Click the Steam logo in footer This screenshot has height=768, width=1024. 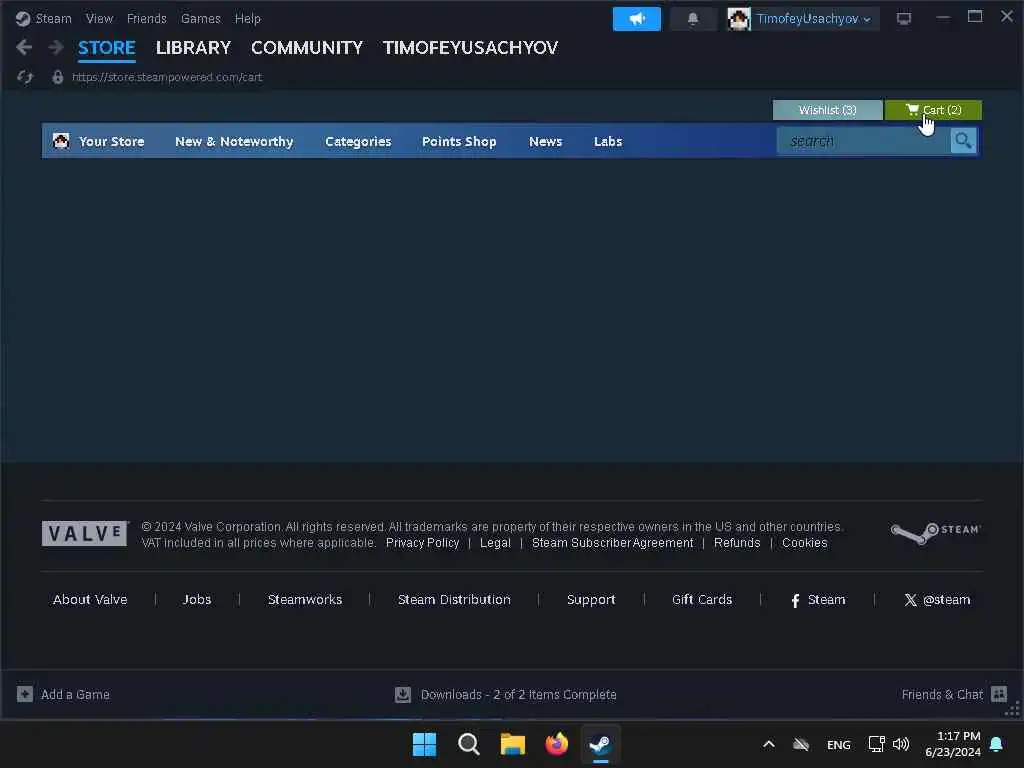[x=936, y=533]
